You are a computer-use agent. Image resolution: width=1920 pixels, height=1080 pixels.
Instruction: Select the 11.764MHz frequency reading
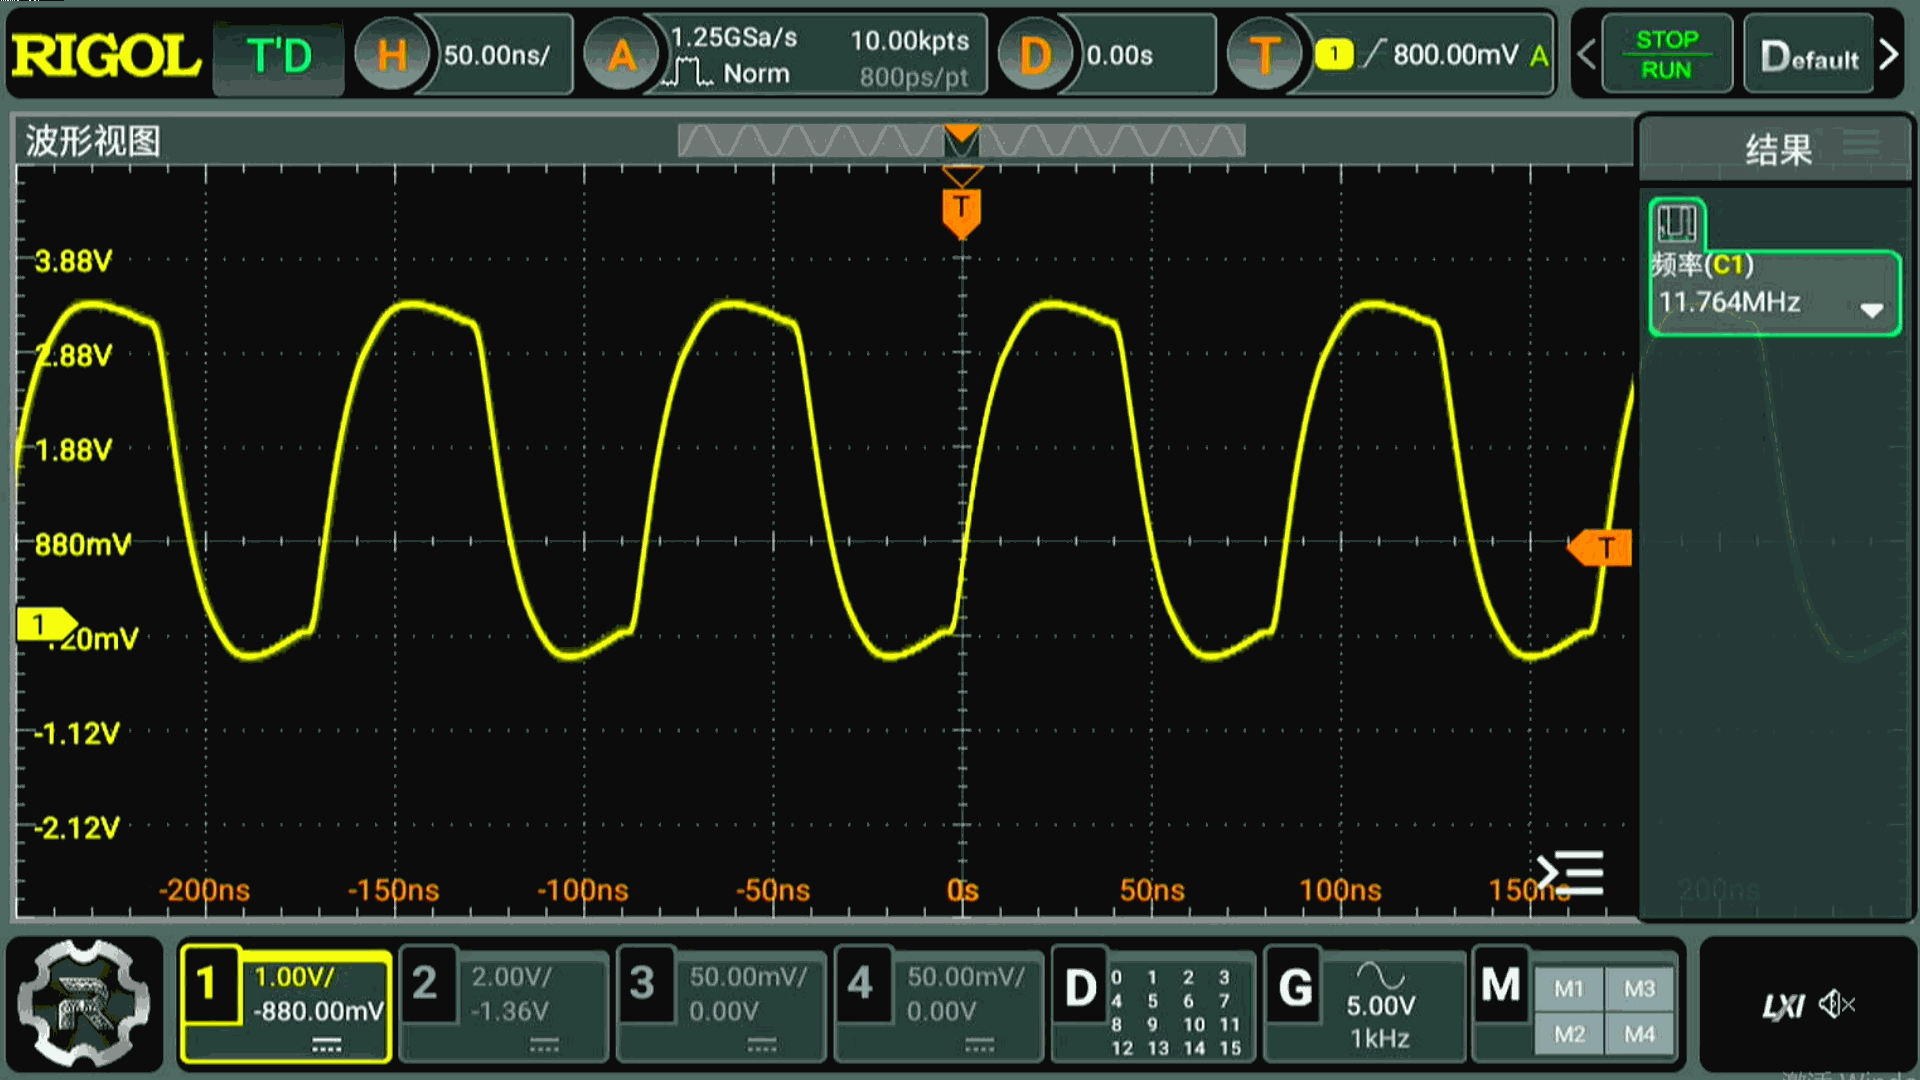tap(1729, 301)
